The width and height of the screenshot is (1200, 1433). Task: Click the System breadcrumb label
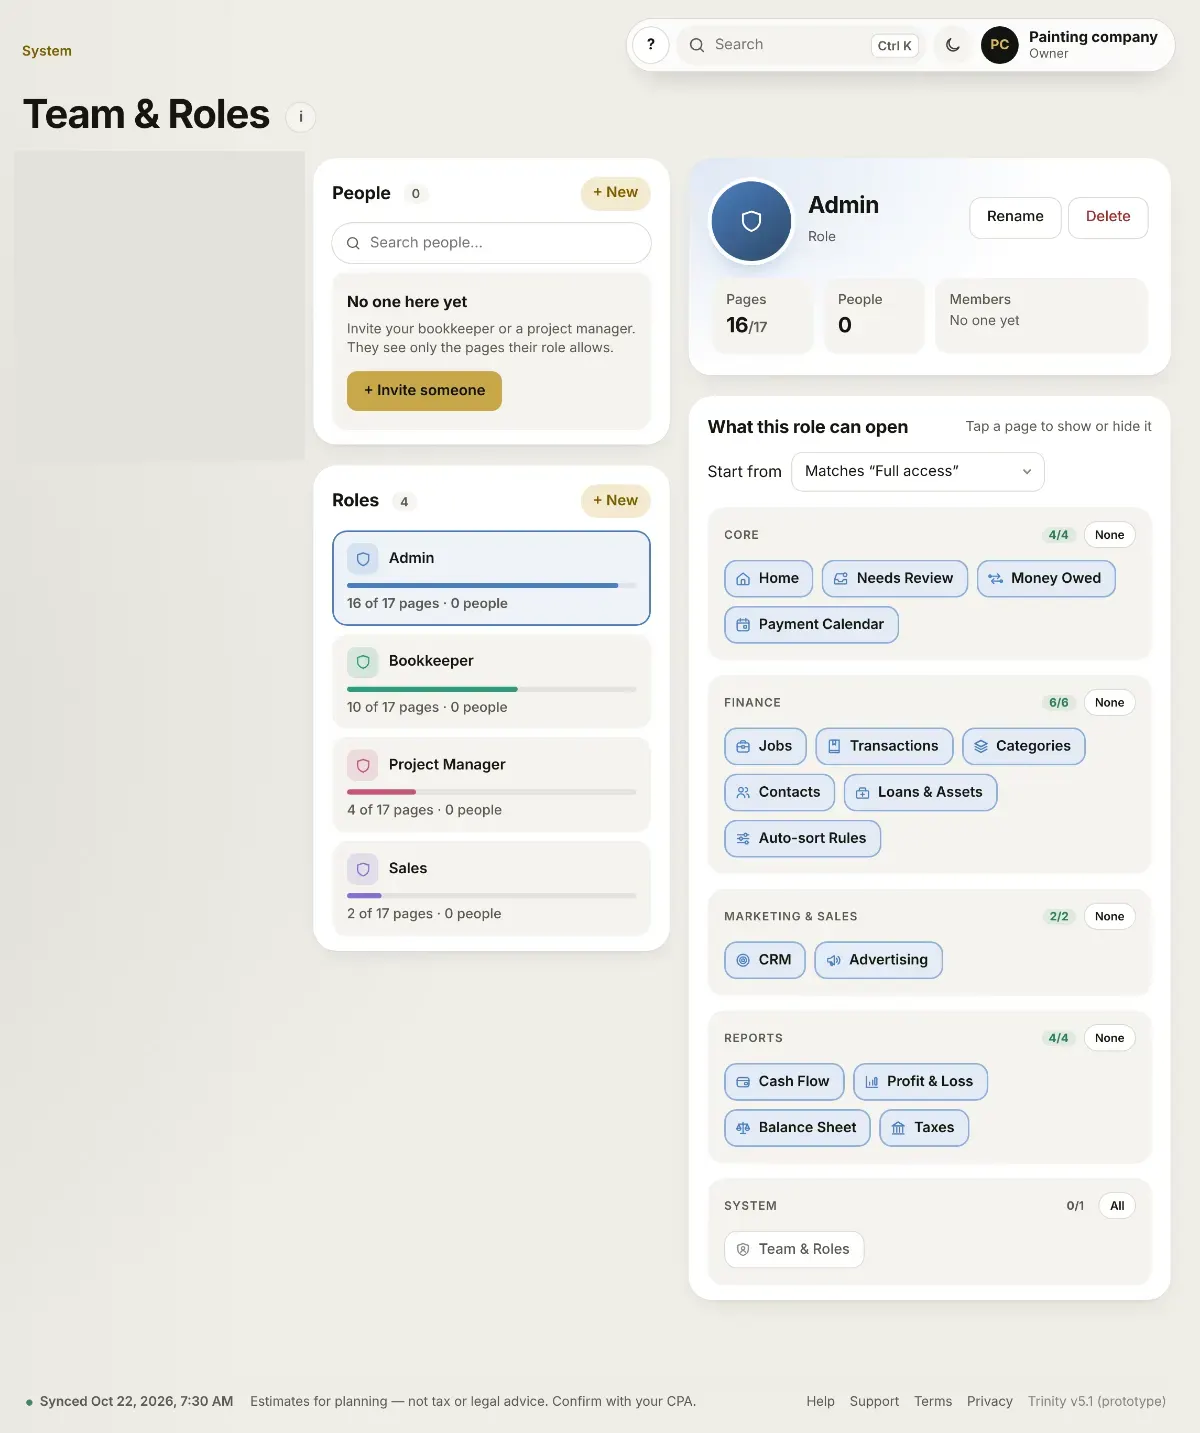click(x=47, y=51)
